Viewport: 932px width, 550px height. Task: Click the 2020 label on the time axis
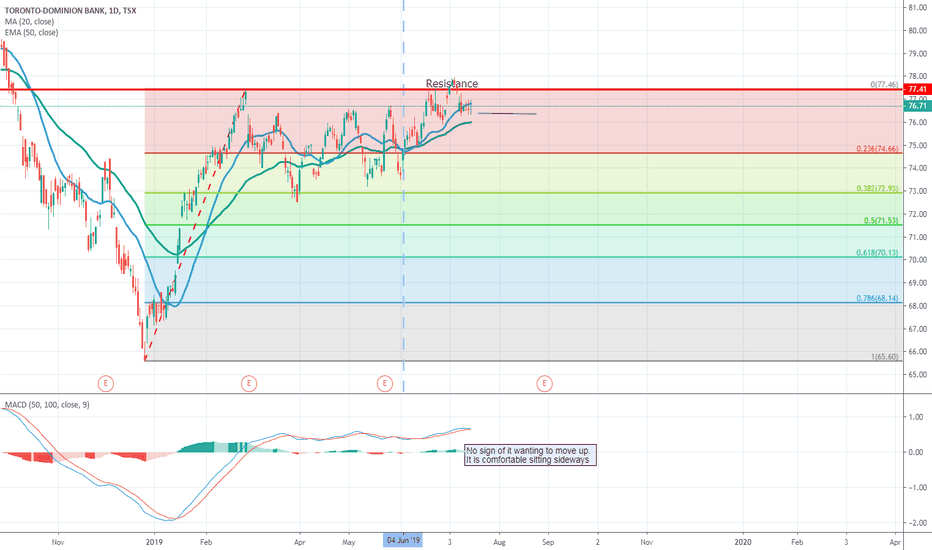coord(742,542)
